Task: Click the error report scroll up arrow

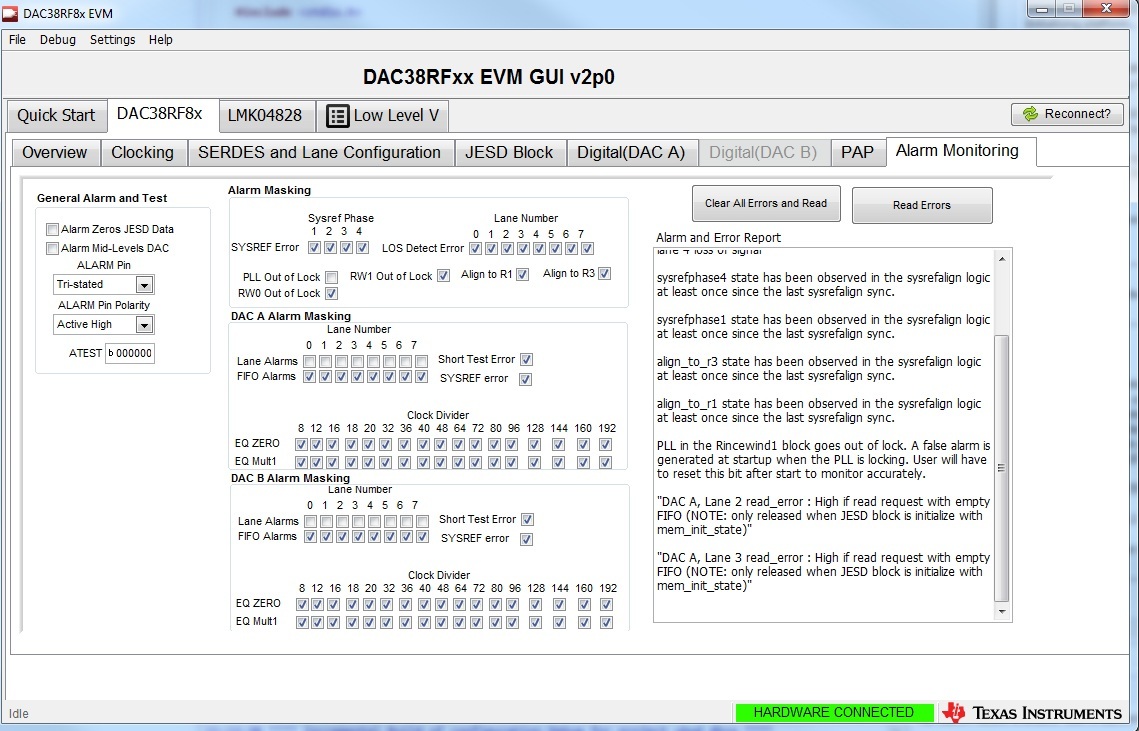Action: pos(1002,259)
